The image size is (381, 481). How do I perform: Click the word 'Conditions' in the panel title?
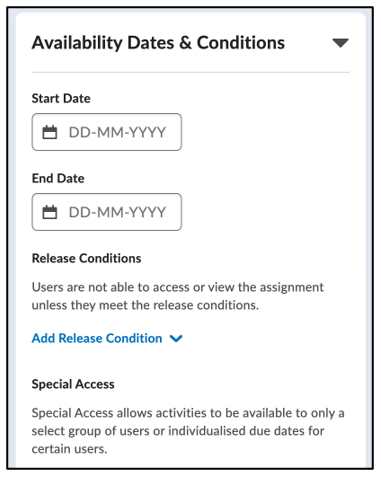pos(241,43)
